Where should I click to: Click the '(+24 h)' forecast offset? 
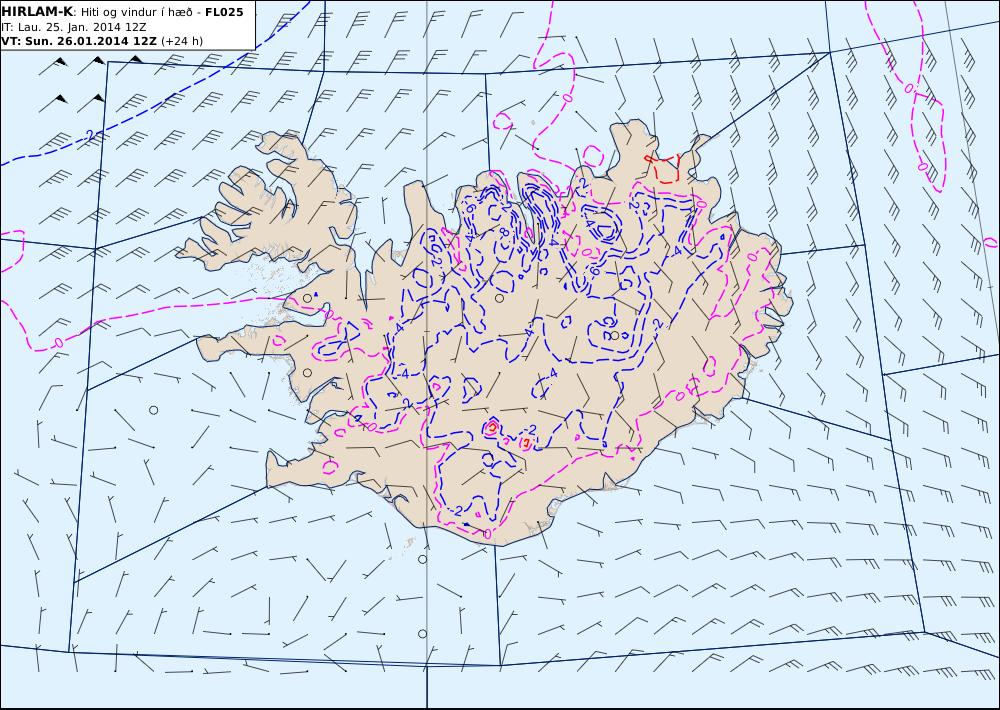click(182, 41)
